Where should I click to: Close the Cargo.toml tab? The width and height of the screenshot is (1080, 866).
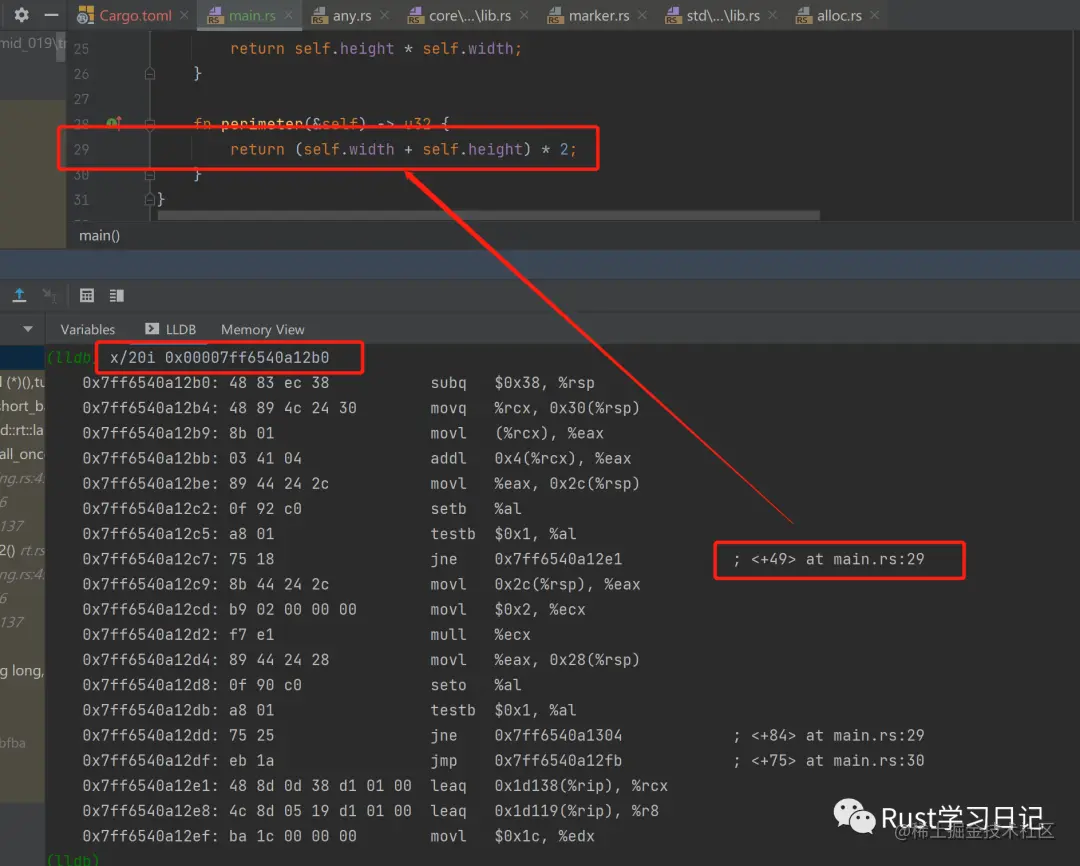(x=184, y=15)
